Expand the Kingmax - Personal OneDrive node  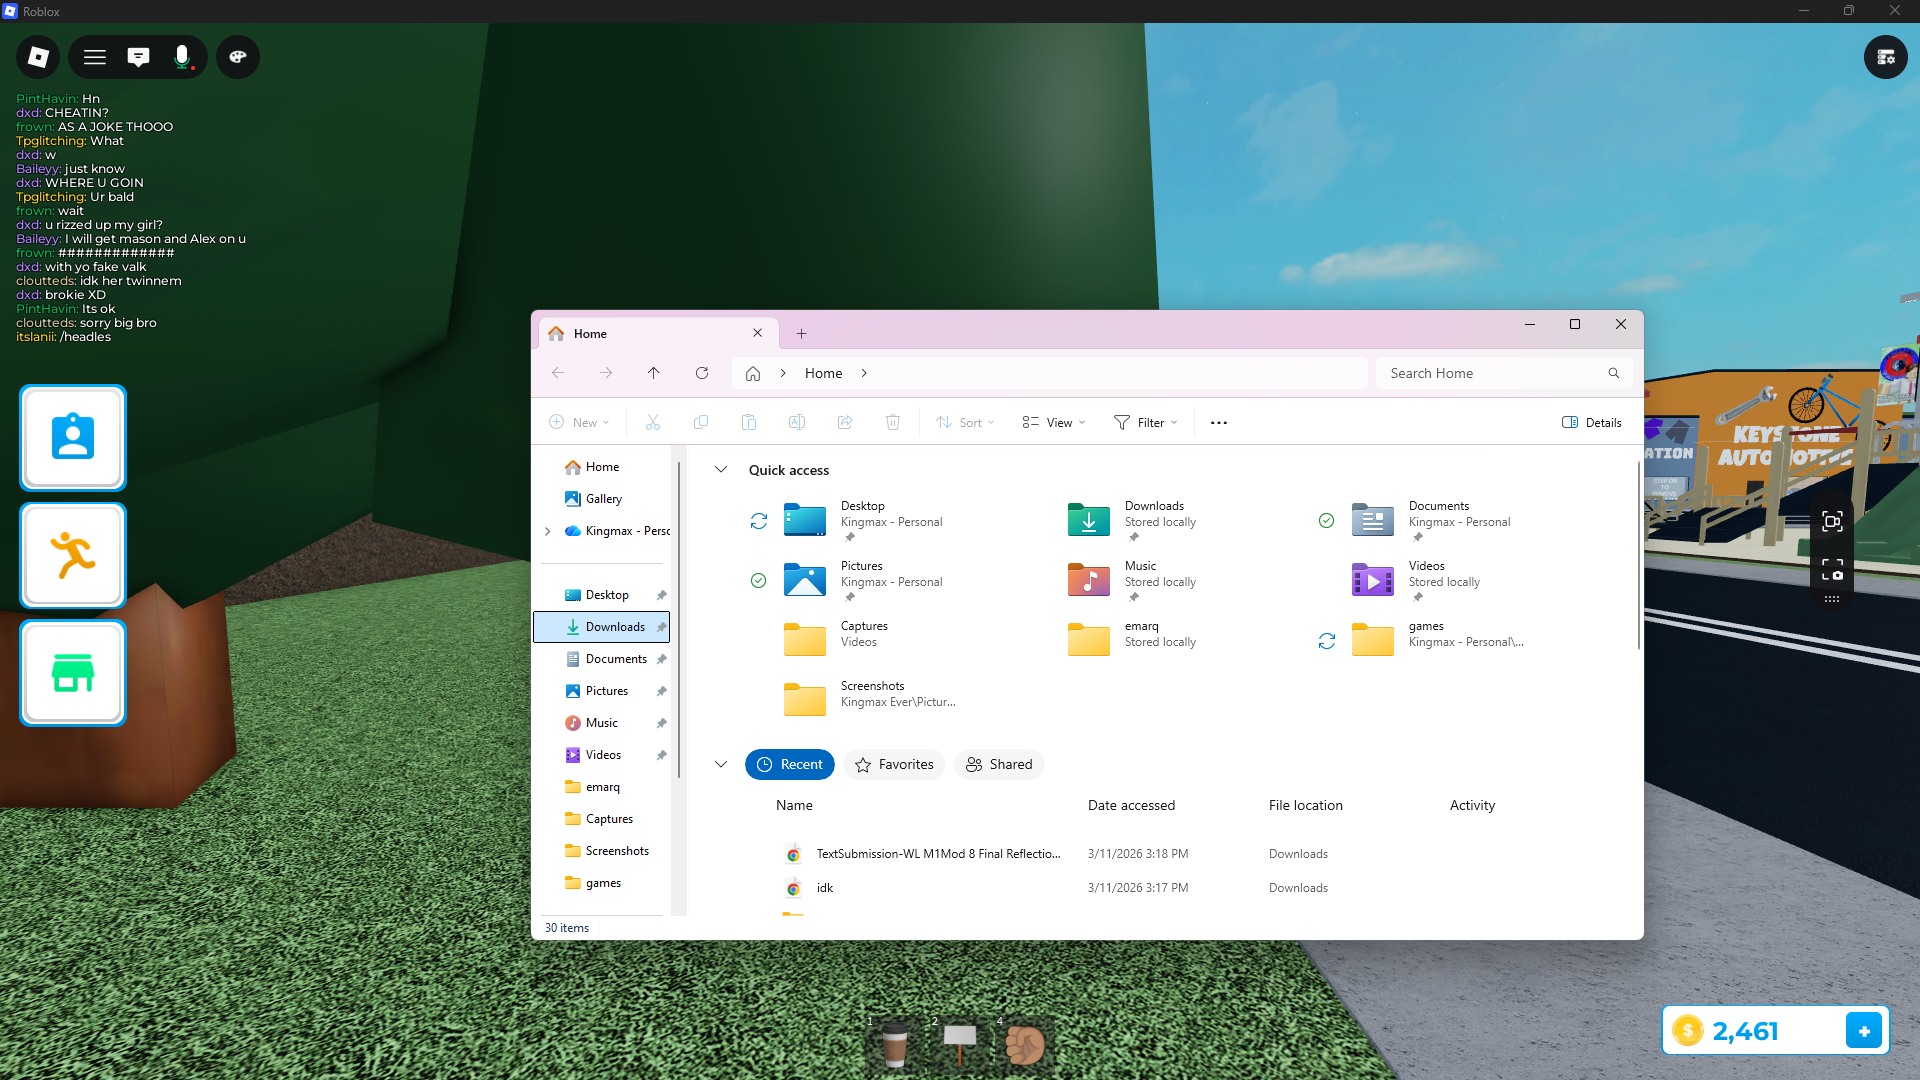pos(548,531)
